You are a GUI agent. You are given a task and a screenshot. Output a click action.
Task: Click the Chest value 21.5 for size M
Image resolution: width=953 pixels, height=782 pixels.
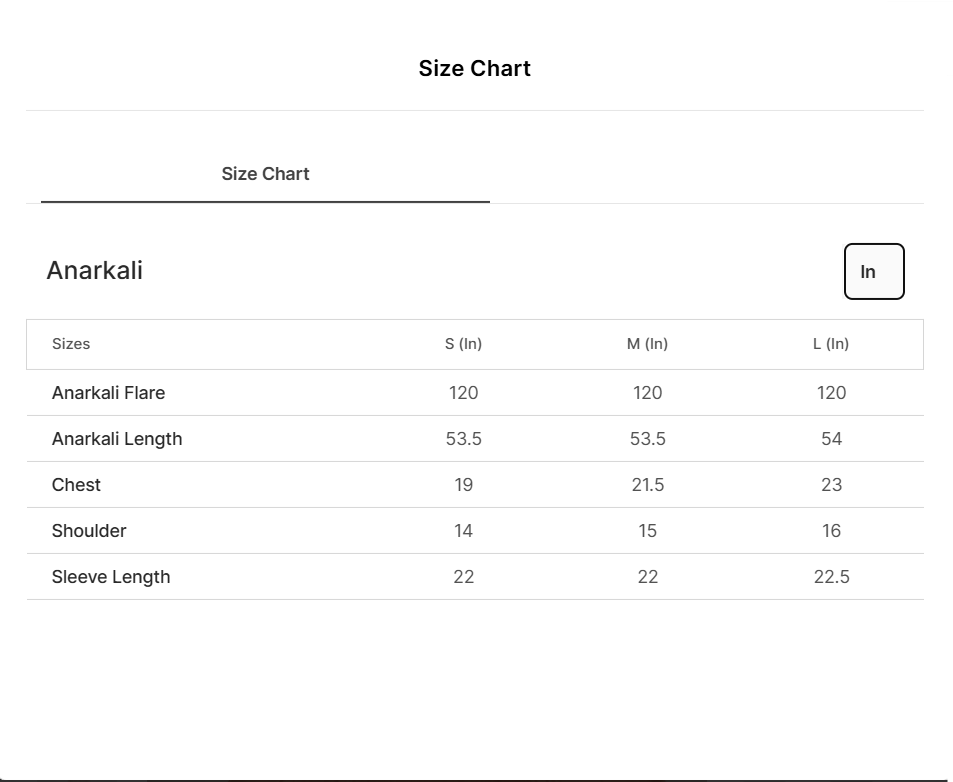point(648,485)
